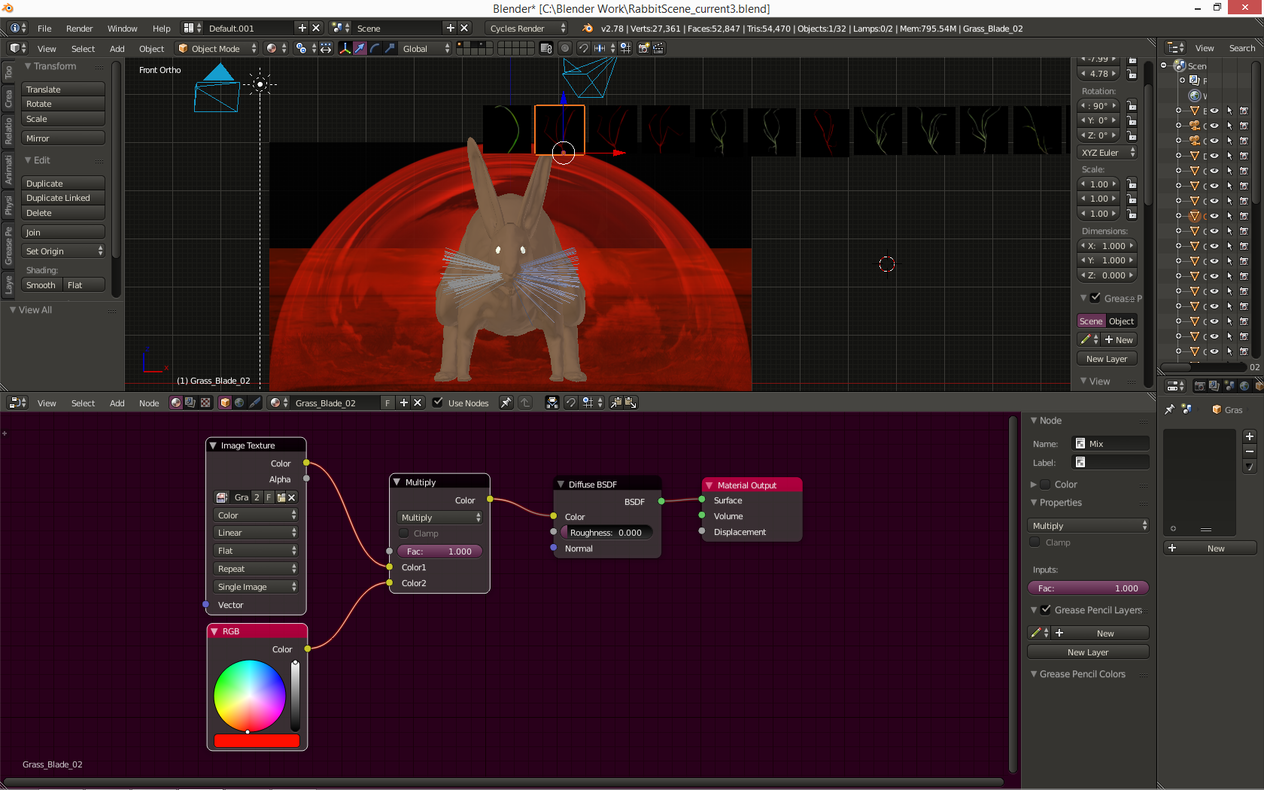Toggle the Grease Pencil Layers checkbox
The width and height of the screenshot is (1264, 790).
(1046, 610)
